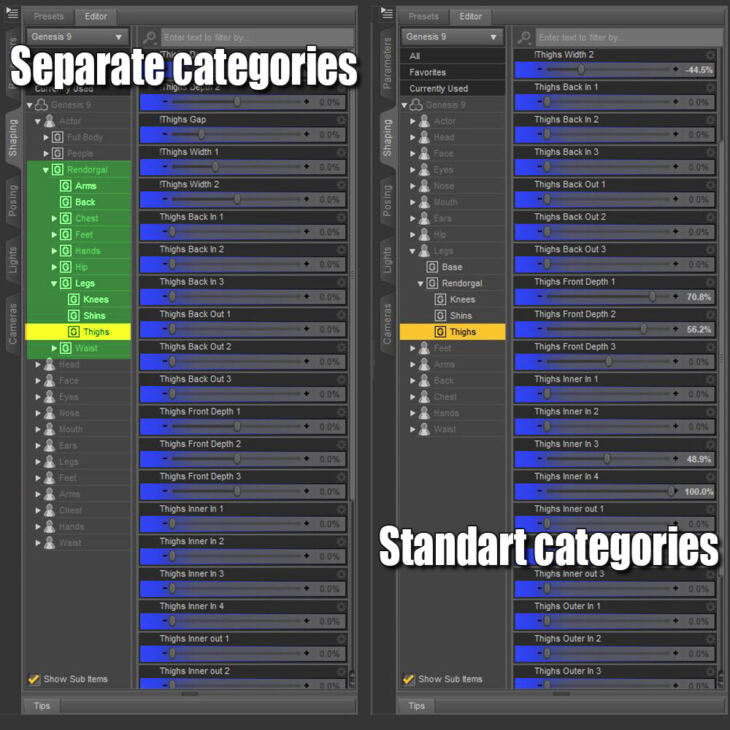
Task: Click minus nudge on Thighs Front Depth 1 at 70.8%
Action: tap(540, 297)
